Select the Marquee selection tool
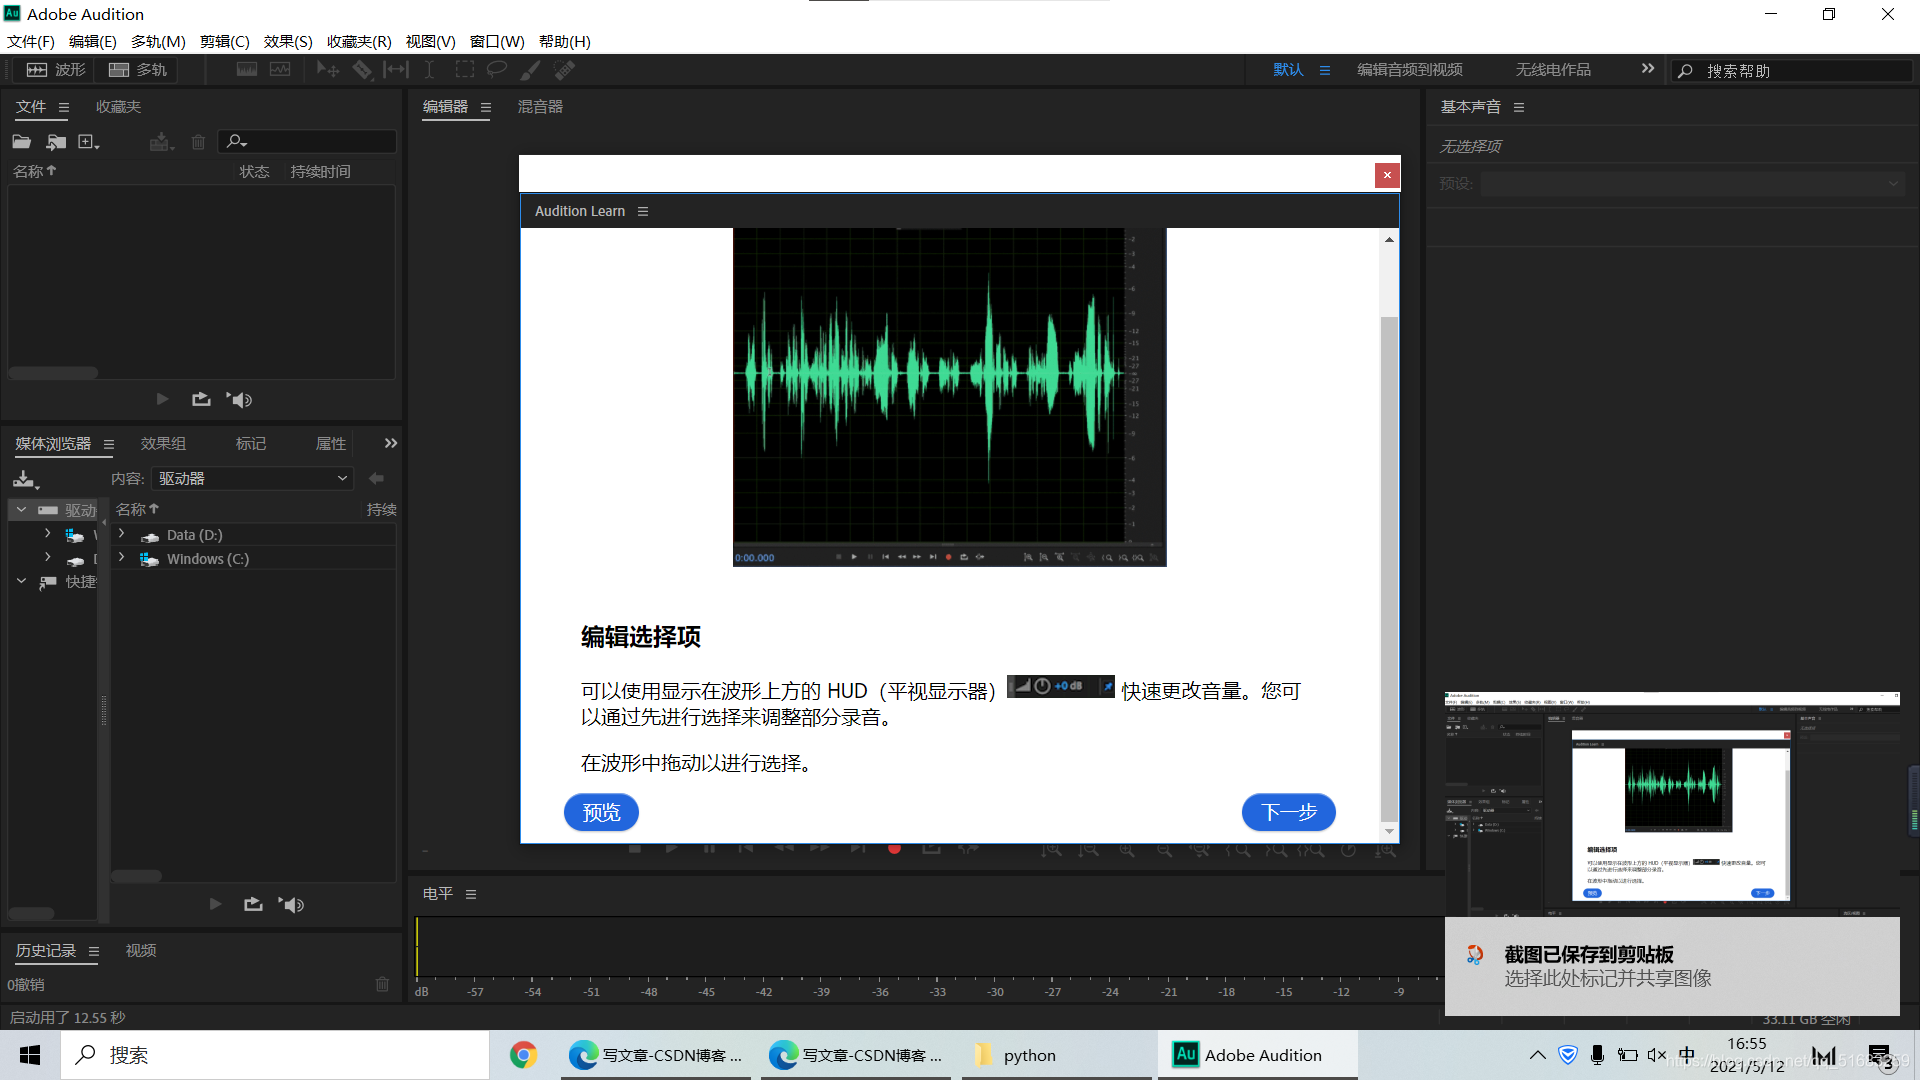The width and height of the screenshot is (1920, 1080). (x=464, y=70)
